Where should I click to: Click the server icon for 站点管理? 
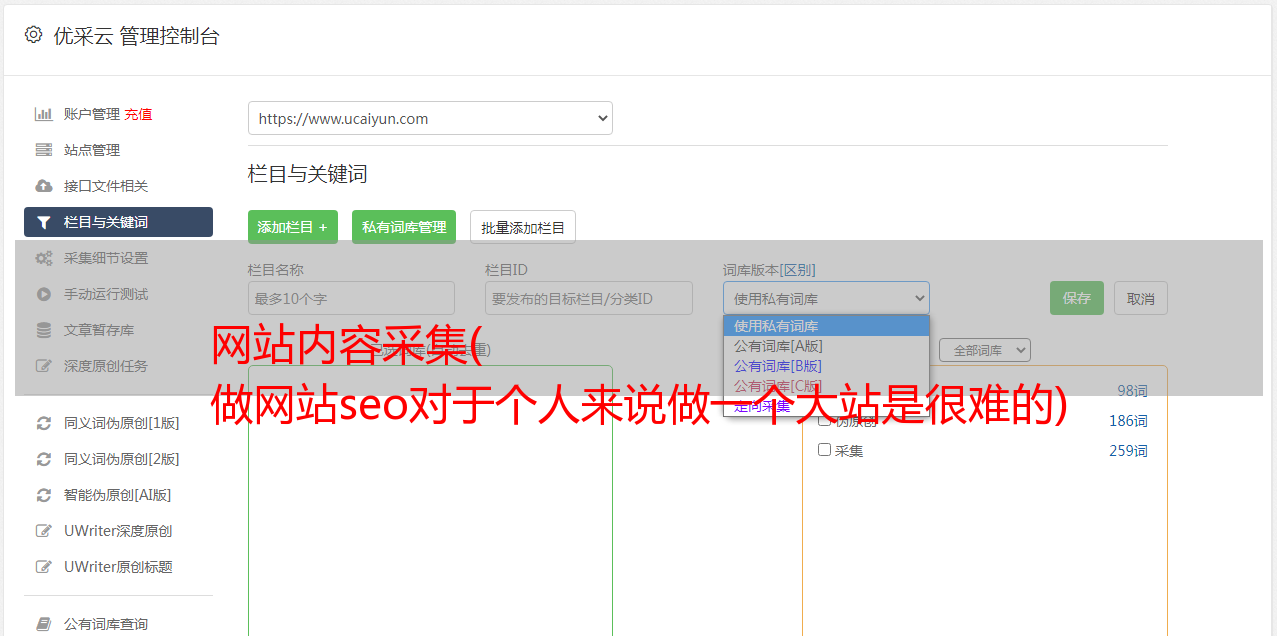pyautogui.click(x=44, y=150)
